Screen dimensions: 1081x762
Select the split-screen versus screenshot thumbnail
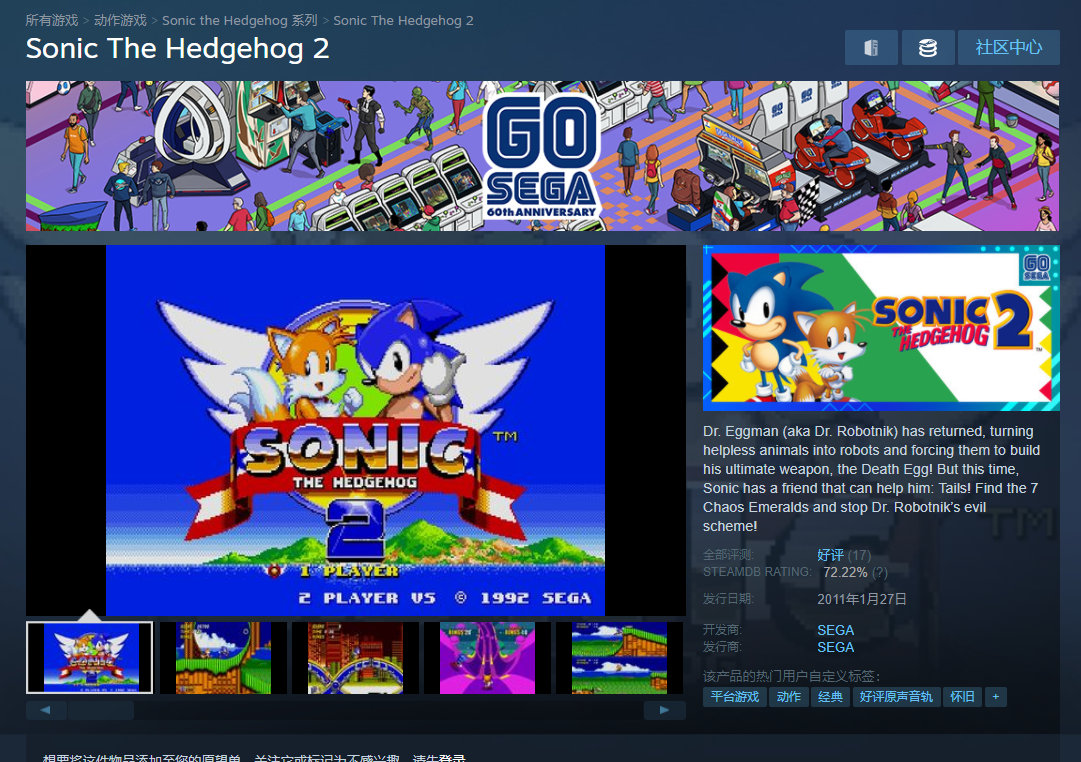619,657
